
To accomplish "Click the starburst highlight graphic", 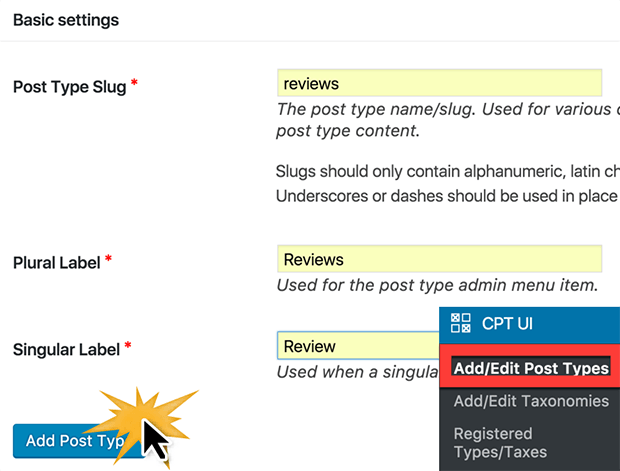I will tap(144, 426).
